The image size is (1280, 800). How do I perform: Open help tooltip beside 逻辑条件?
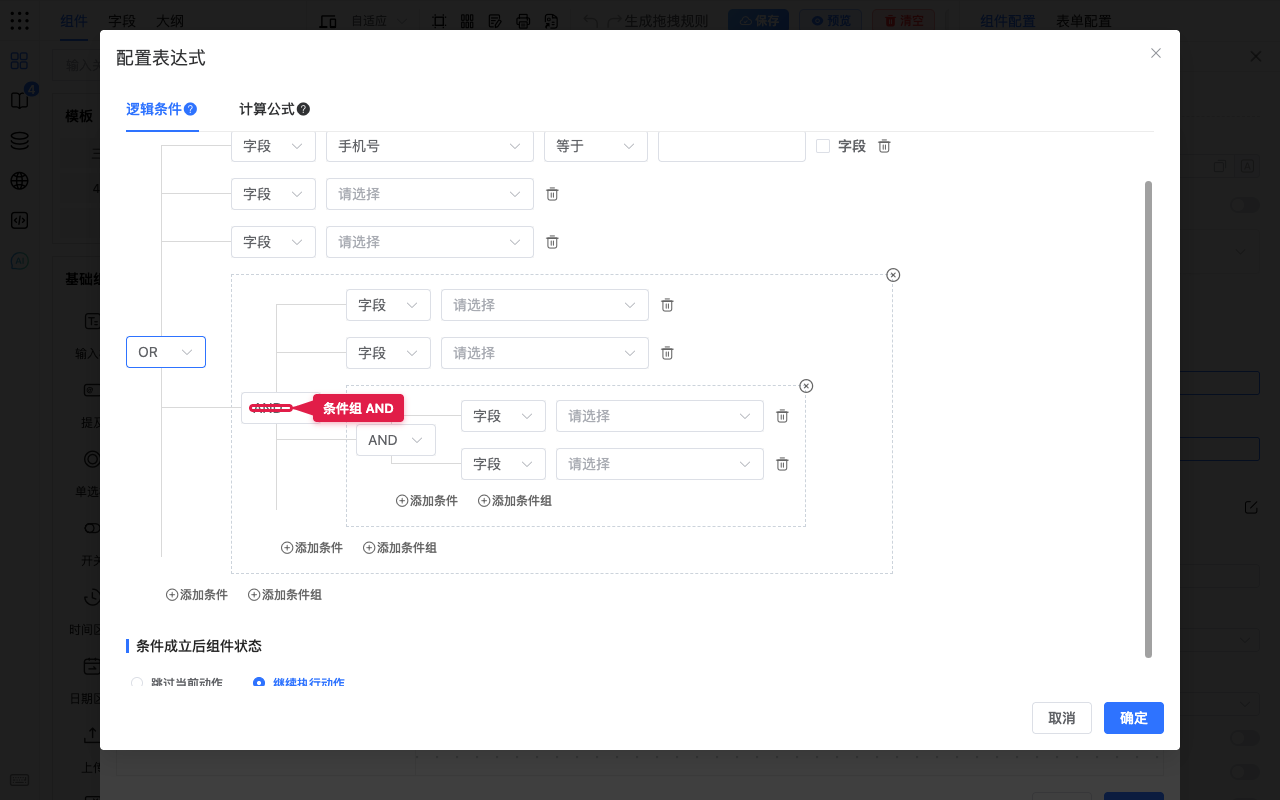[190, 109]
